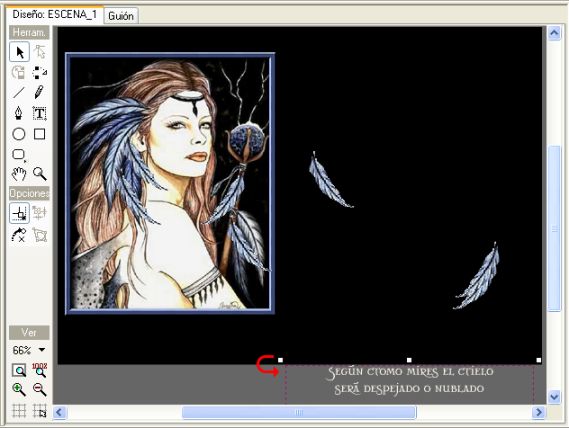Click vertical scrollbar down arrow
Screen dimensions: 569x428
point(554,397)
